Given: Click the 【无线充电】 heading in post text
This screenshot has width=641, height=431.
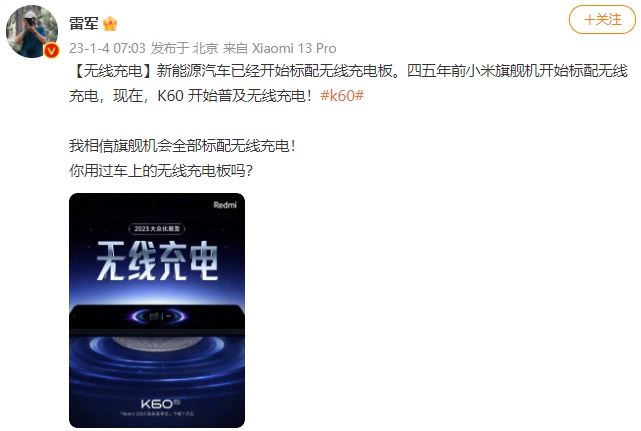Looking at the screenshot, I should tap(112, 71).
